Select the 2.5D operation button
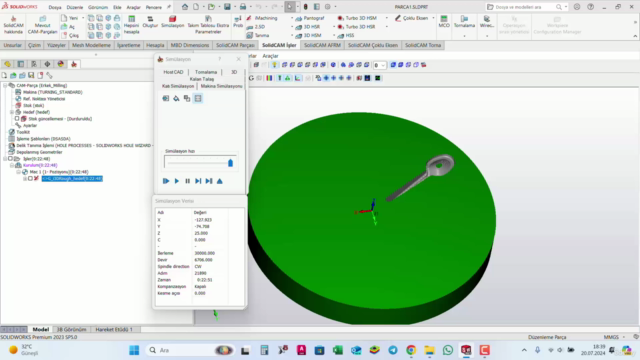The height and width of the screenshot is (360, 640). [x=256, y=27]
